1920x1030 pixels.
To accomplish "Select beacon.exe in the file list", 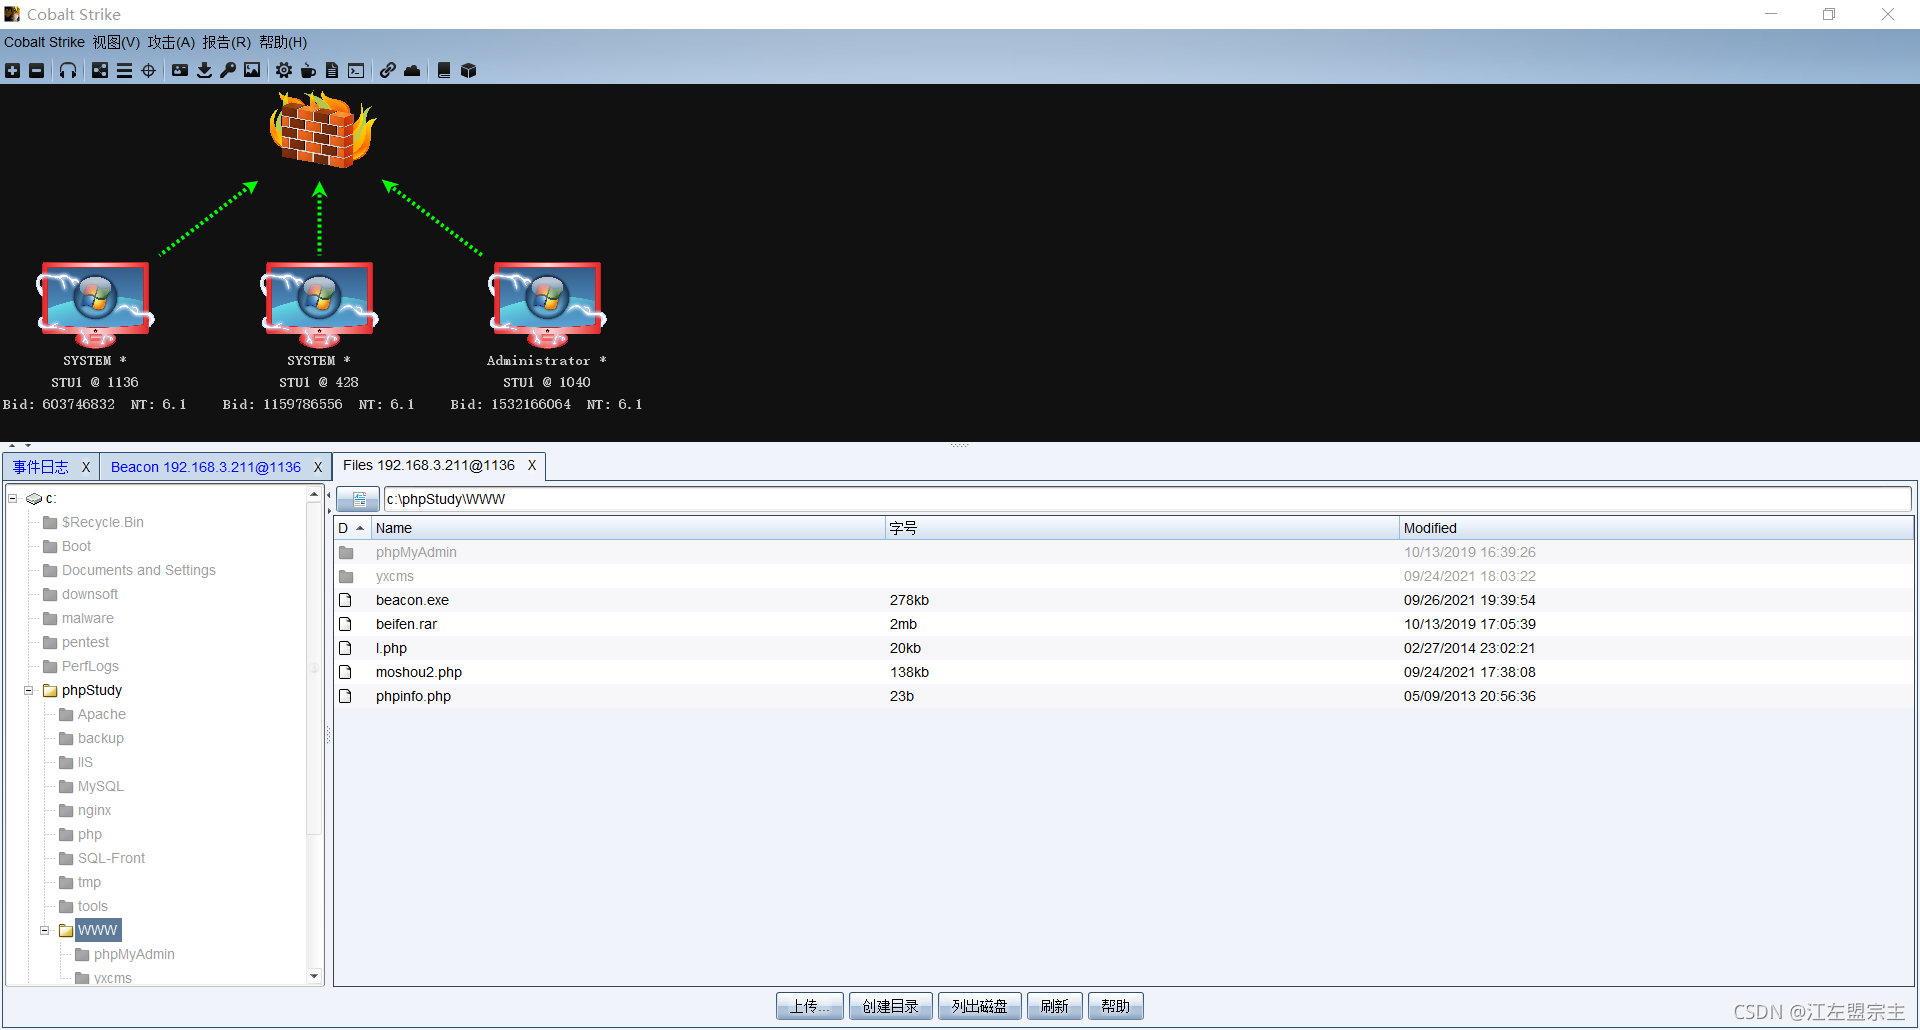I will (1124, 600).
